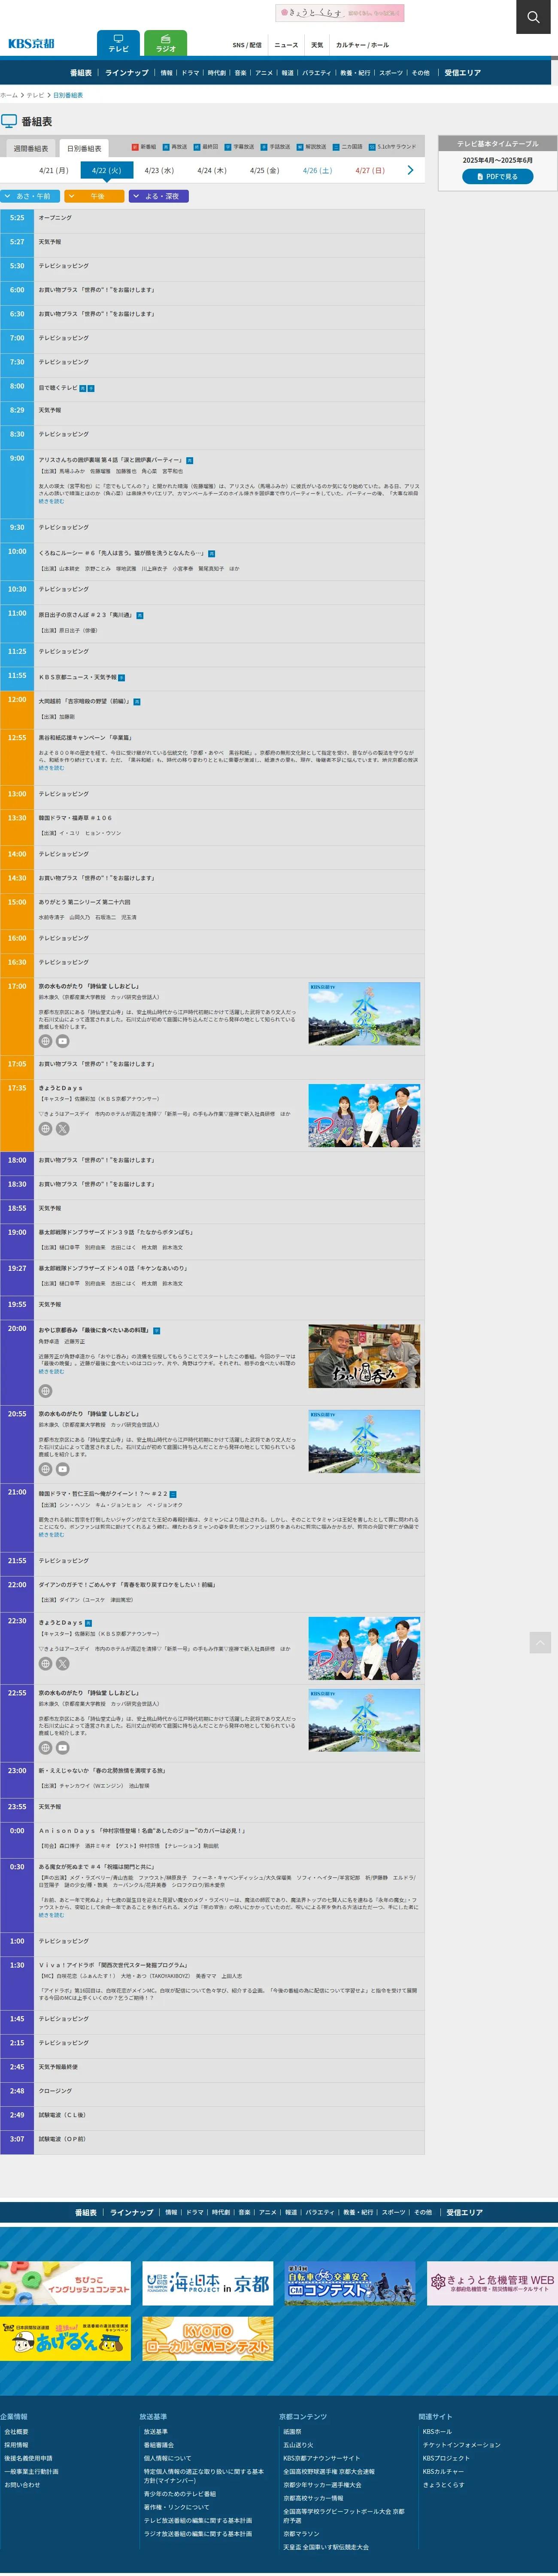Switch to the ラジオ tab
Image resolution: width=558 pixels, height=2576 pixels.
(166, 43)
